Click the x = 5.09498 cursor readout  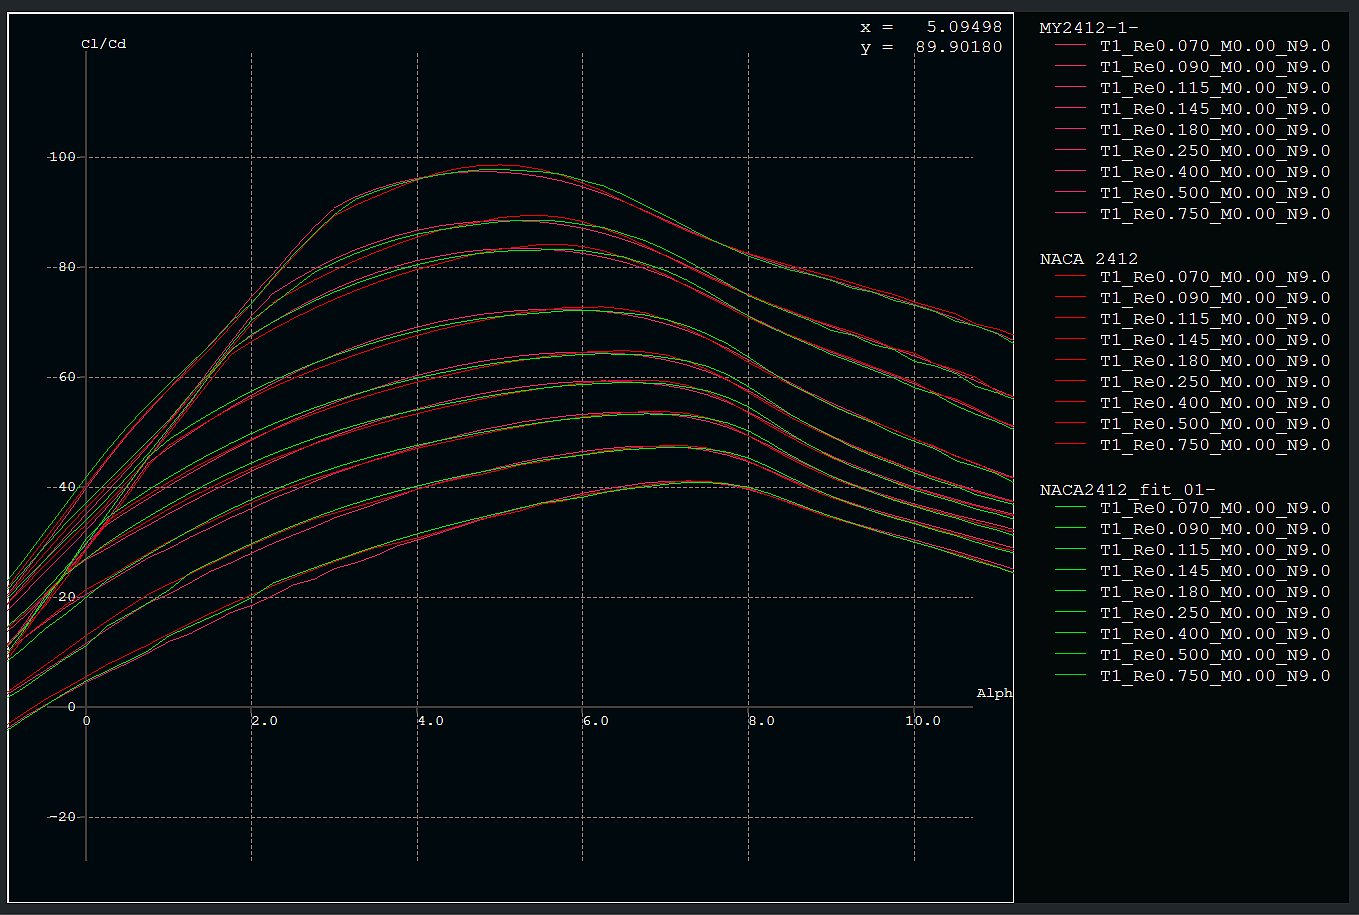tap(931, 27)
